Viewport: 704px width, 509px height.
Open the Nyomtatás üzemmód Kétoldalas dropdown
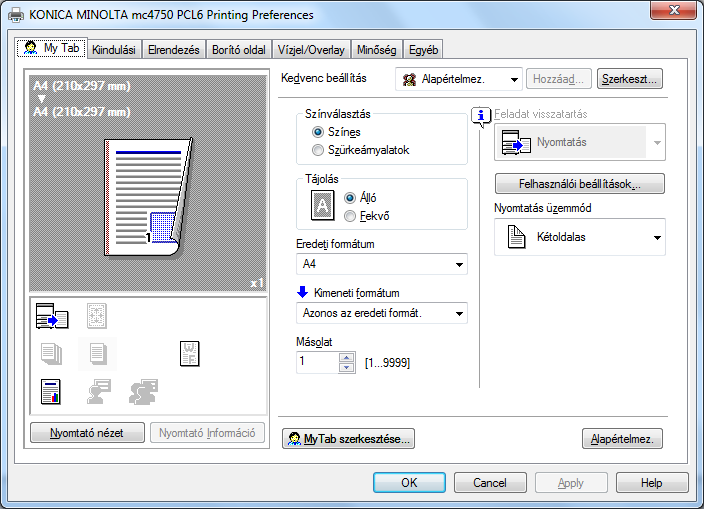pyautogui.click(x=580, y=237)
